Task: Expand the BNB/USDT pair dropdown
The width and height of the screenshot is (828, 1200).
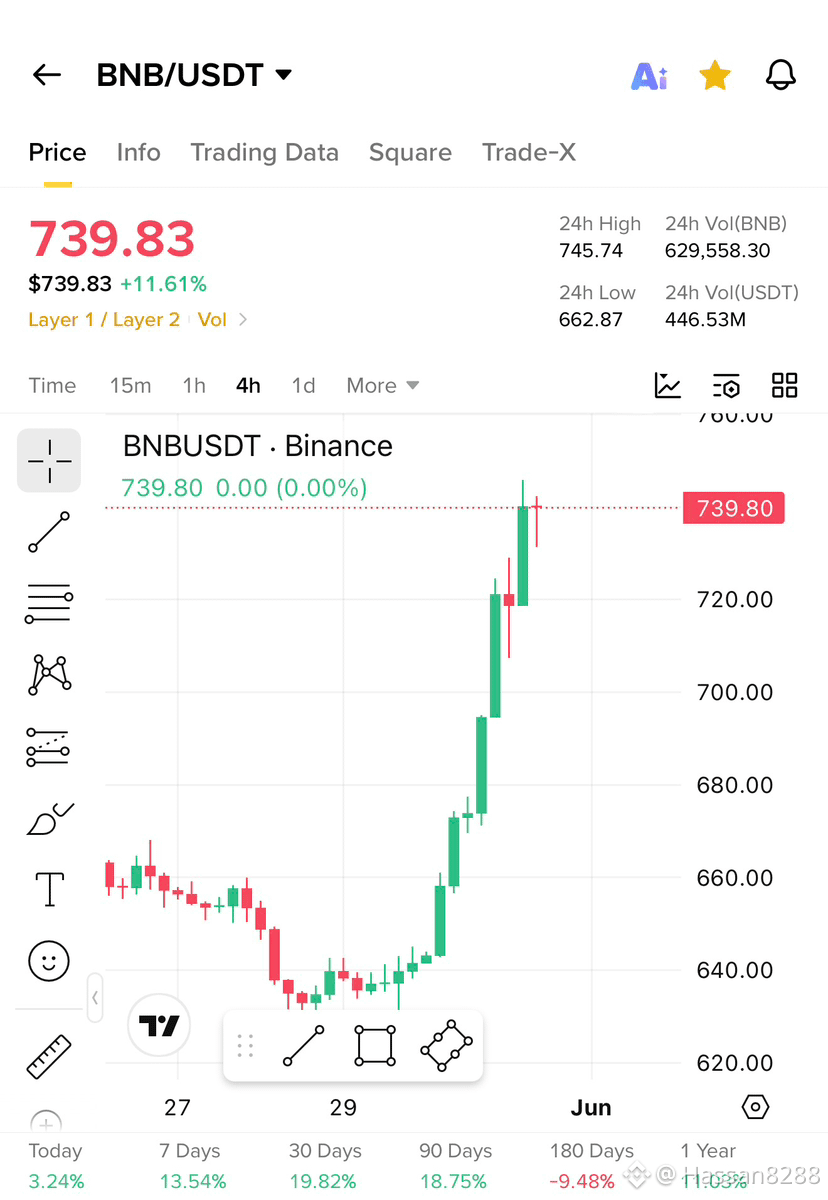Action: tap(283, 75)
